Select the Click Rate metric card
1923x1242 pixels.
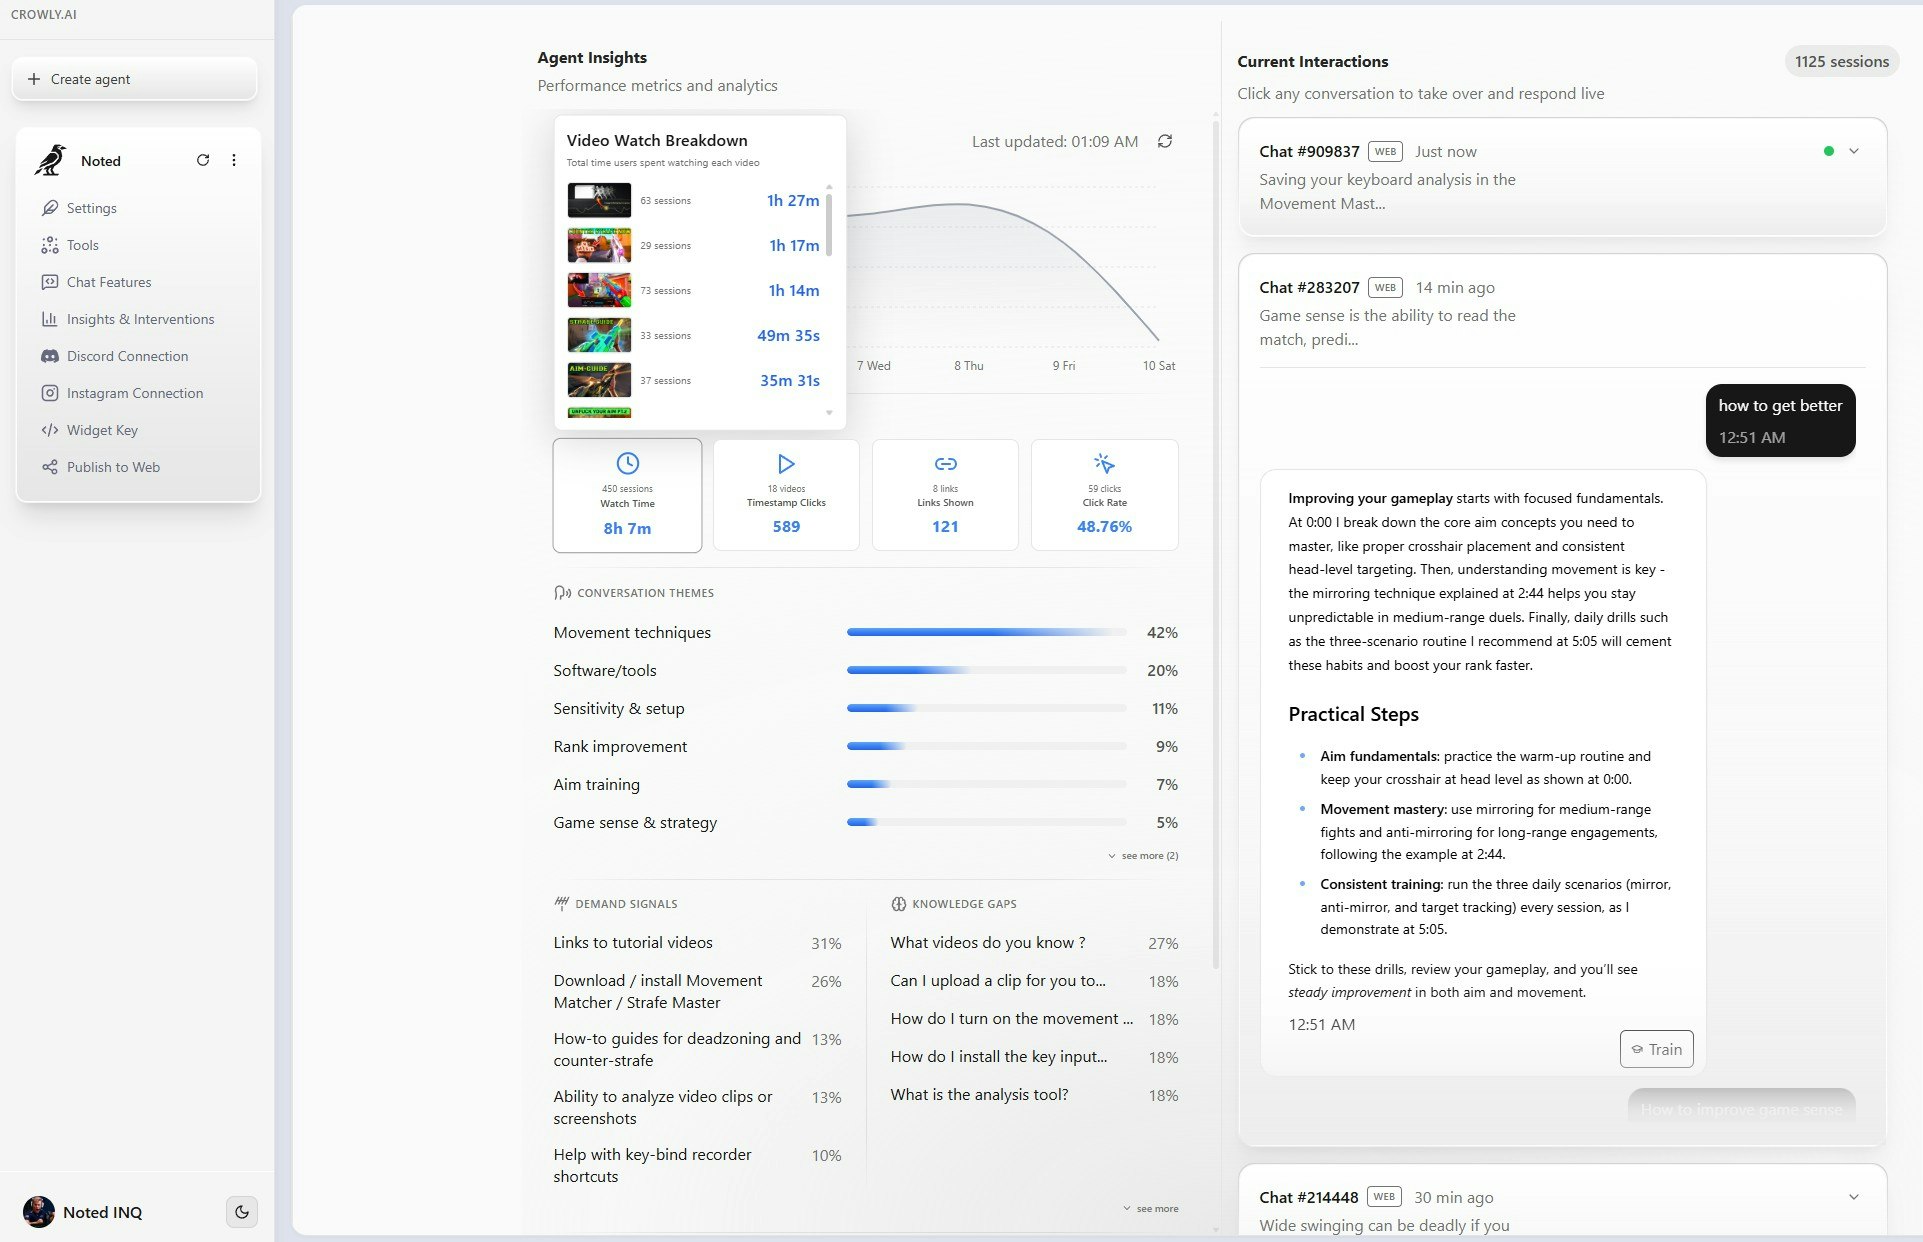coord(1104,495)
